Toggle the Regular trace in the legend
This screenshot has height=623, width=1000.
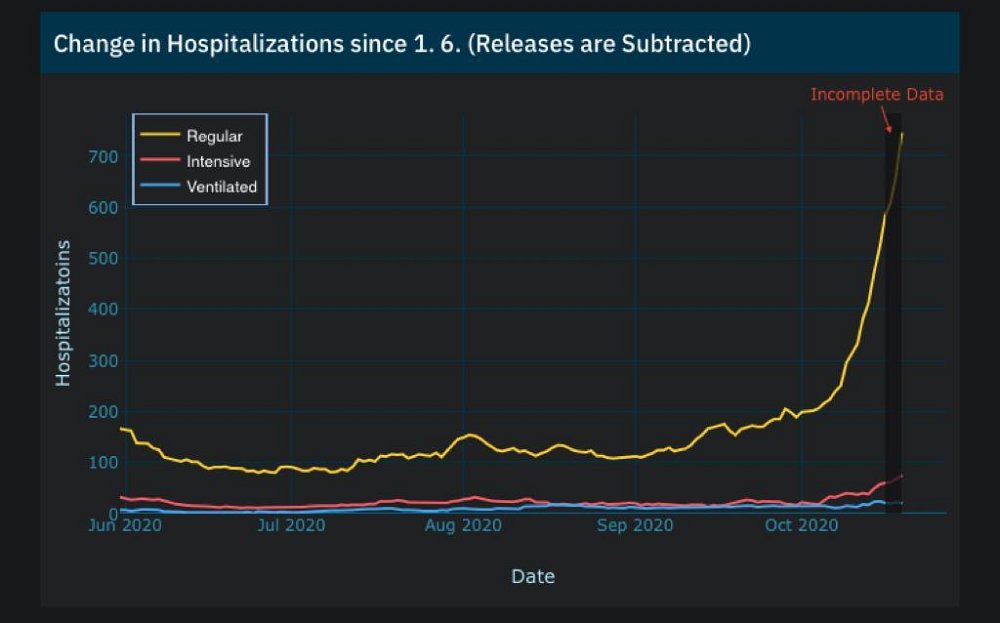click(214, 136)
